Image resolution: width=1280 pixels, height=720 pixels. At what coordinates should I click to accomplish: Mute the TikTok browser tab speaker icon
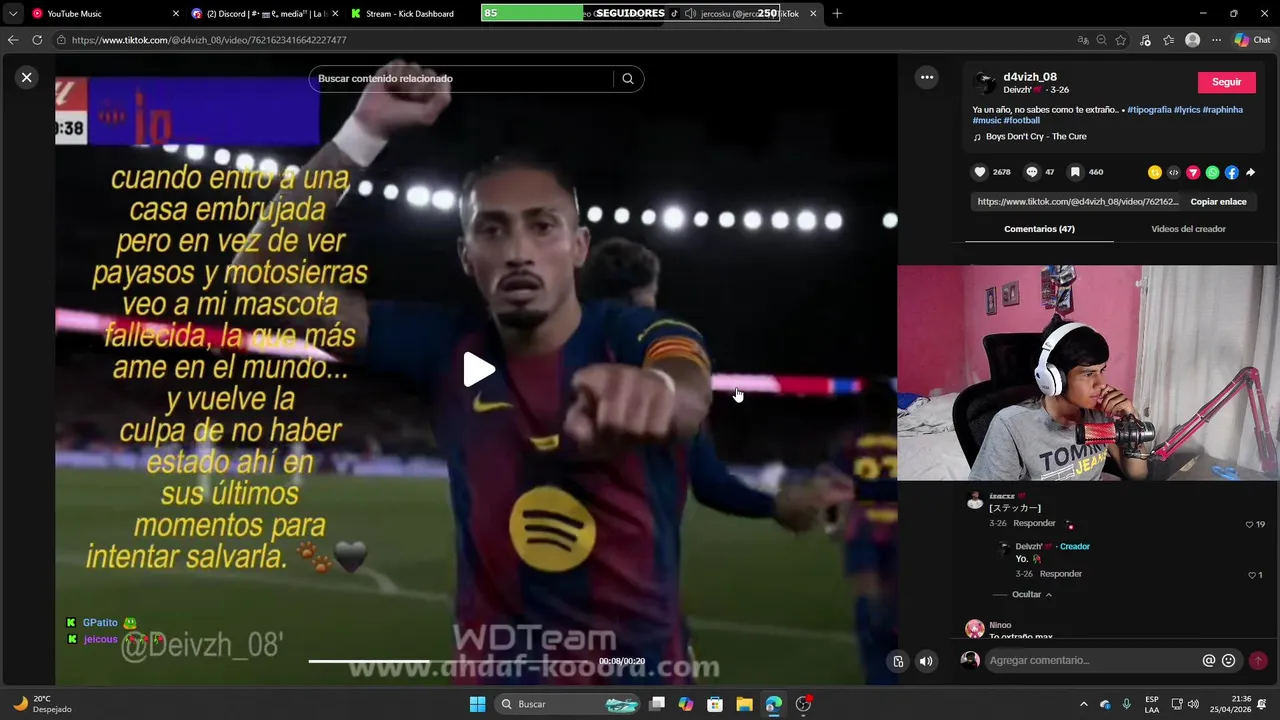pyautogui.click(x=690, y=14)
